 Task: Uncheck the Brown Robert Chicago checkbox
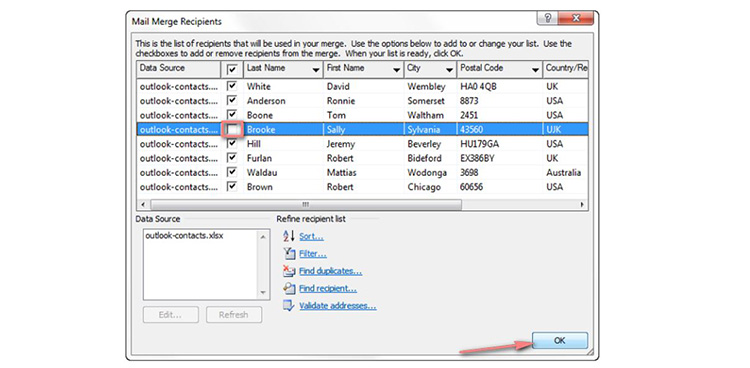point(232,187)
